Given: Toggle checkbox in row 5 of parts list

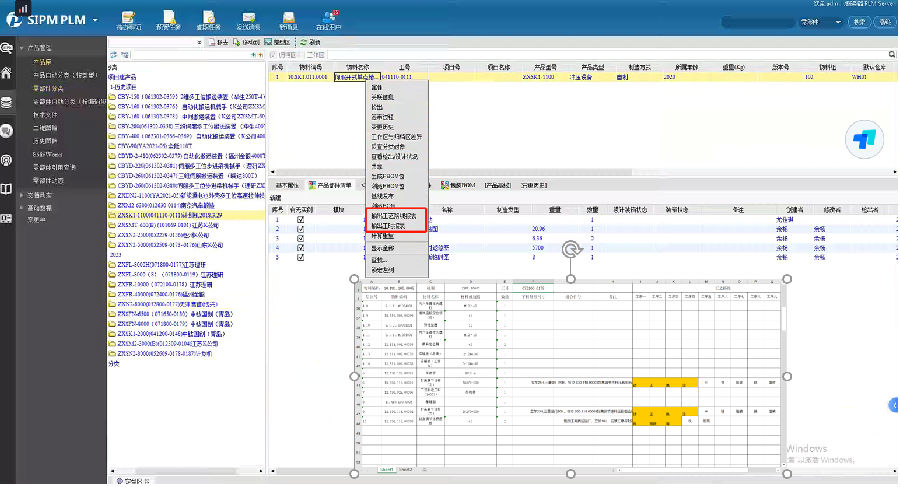Looking at the screenshot, I should pos(300,256).
